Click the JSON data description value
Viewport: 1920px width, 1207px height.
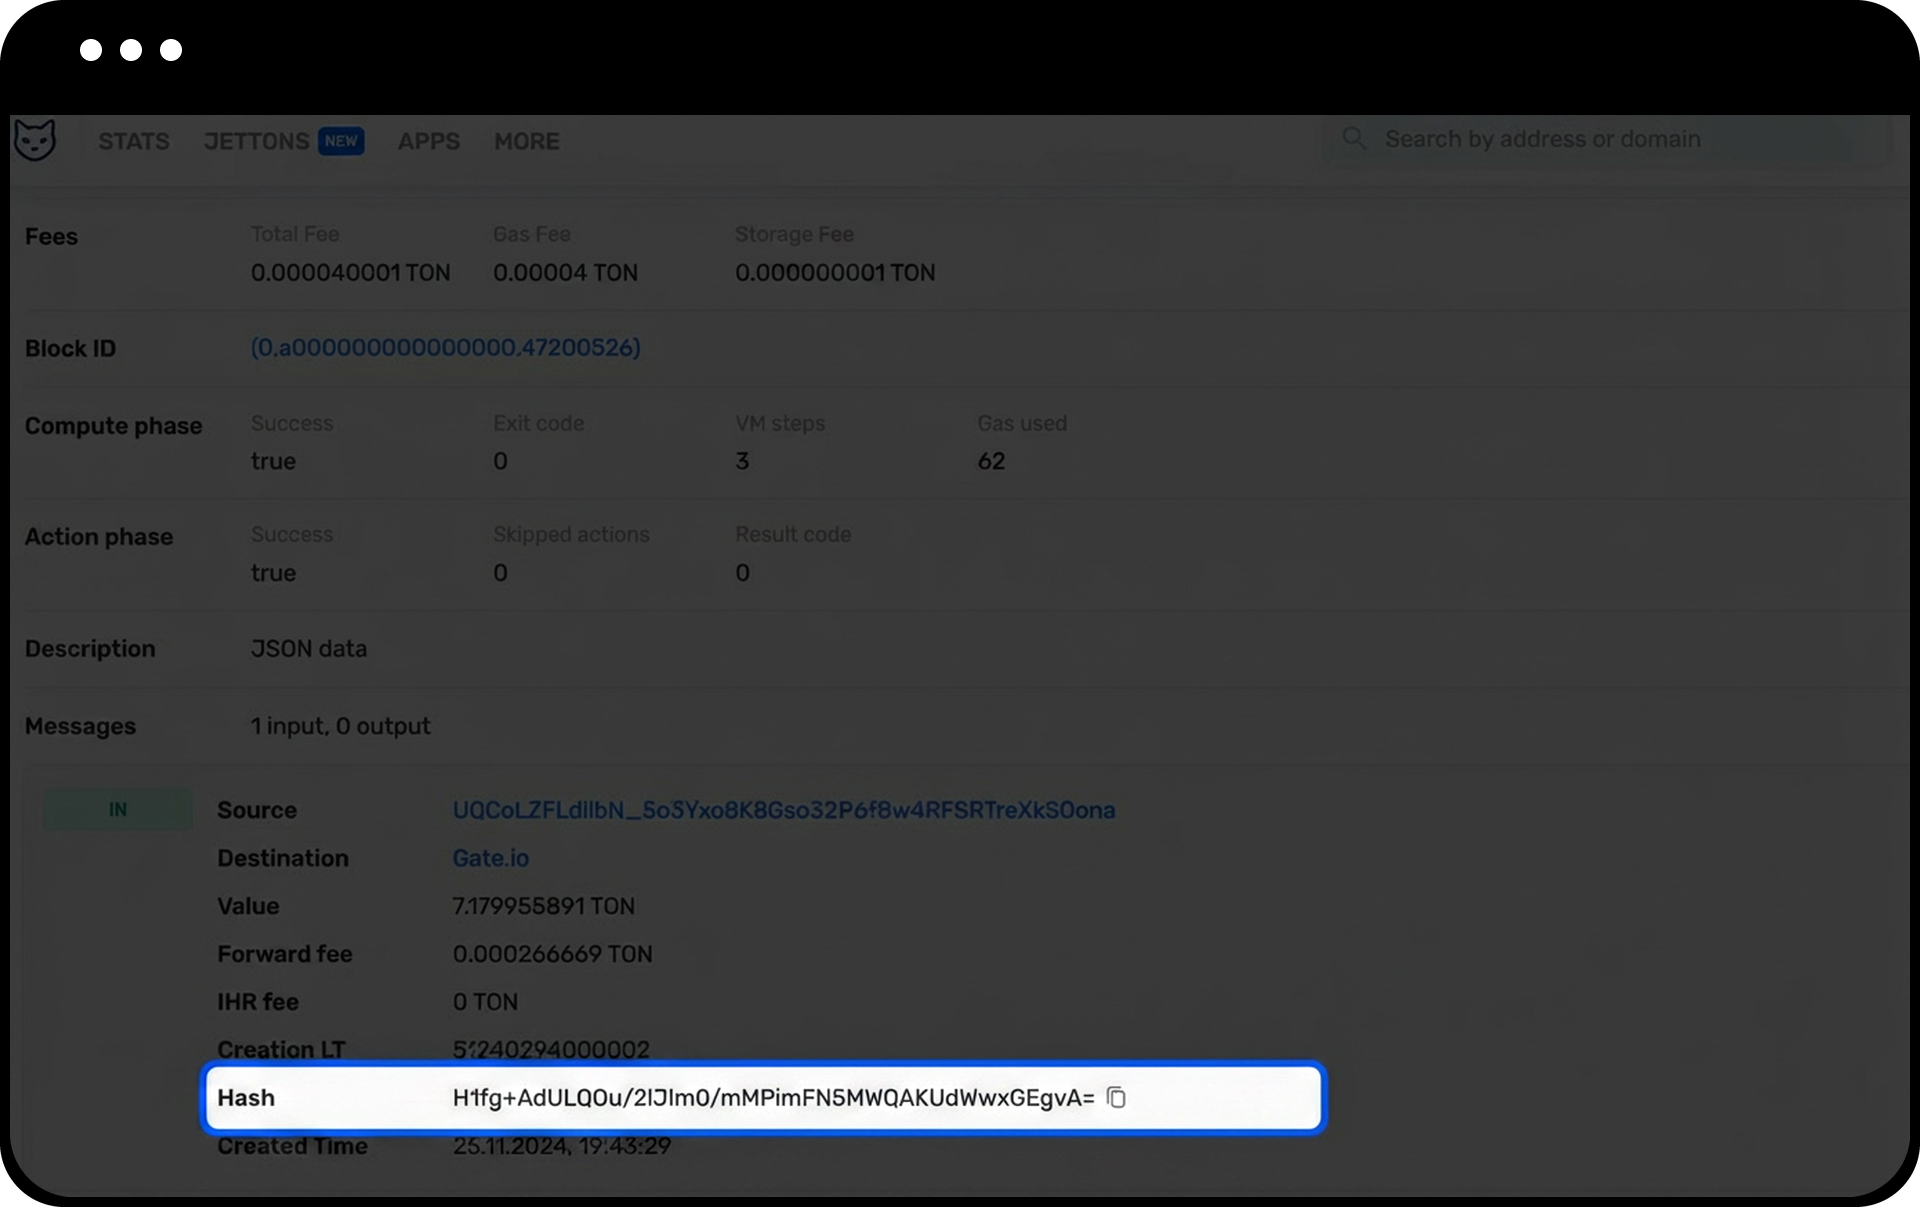click(308, 648)
